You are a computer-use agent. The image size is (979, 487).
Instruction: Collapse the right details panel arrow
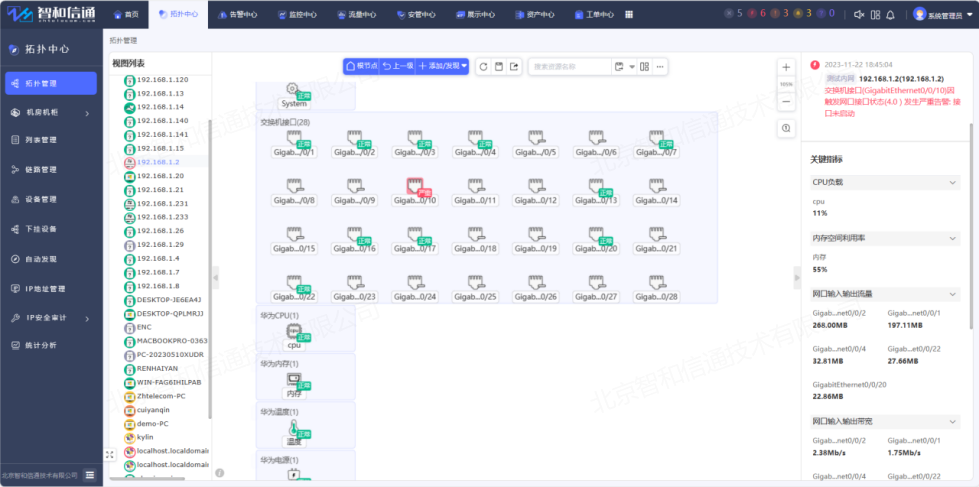797,277
